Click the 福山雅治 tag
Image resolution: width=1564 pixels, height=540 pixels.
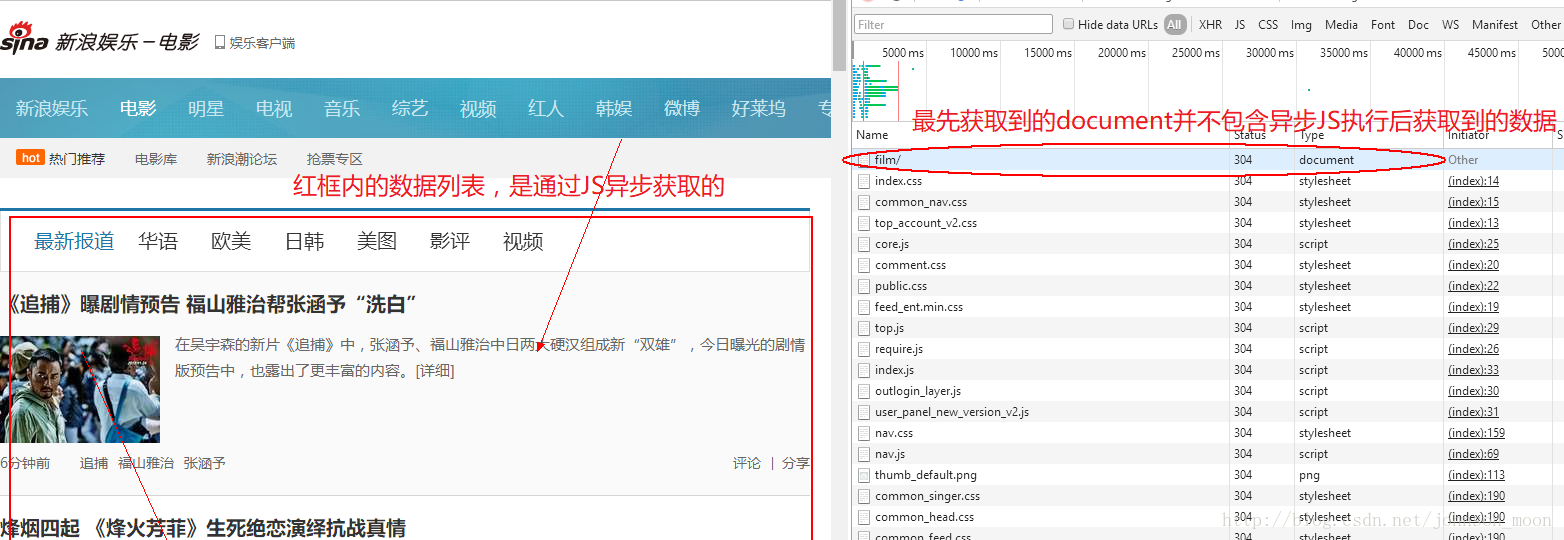tap(146, 463)
